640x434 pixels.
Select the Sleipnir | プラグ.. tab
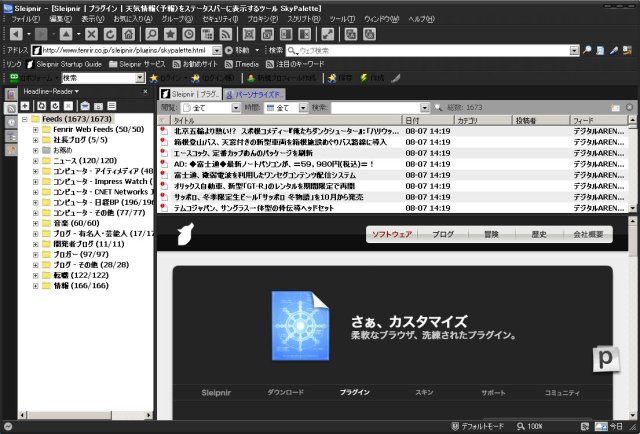pos(191,94)
